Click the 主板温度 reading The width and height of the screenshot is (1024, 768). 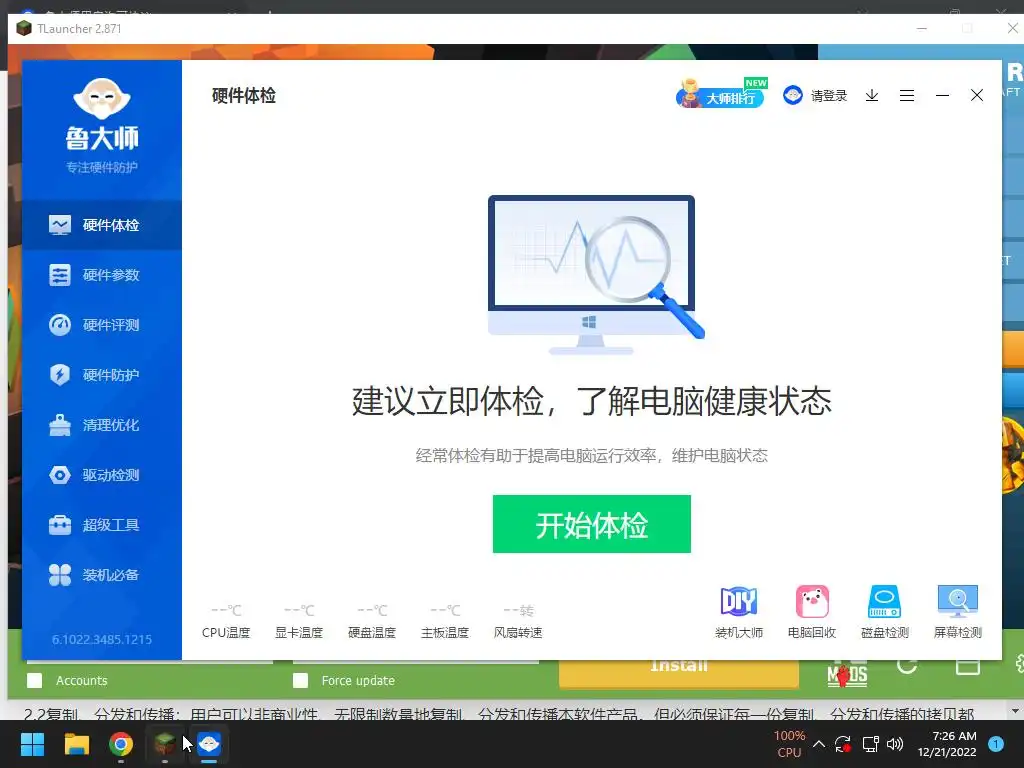(445, 621)
